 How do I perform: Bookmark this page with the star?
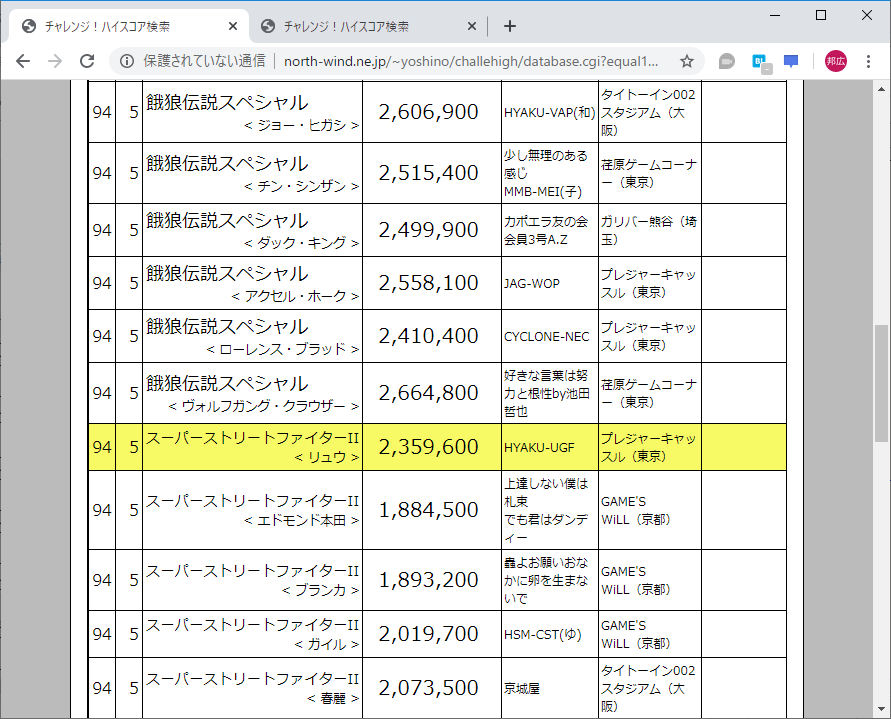[x=687, y=61]
